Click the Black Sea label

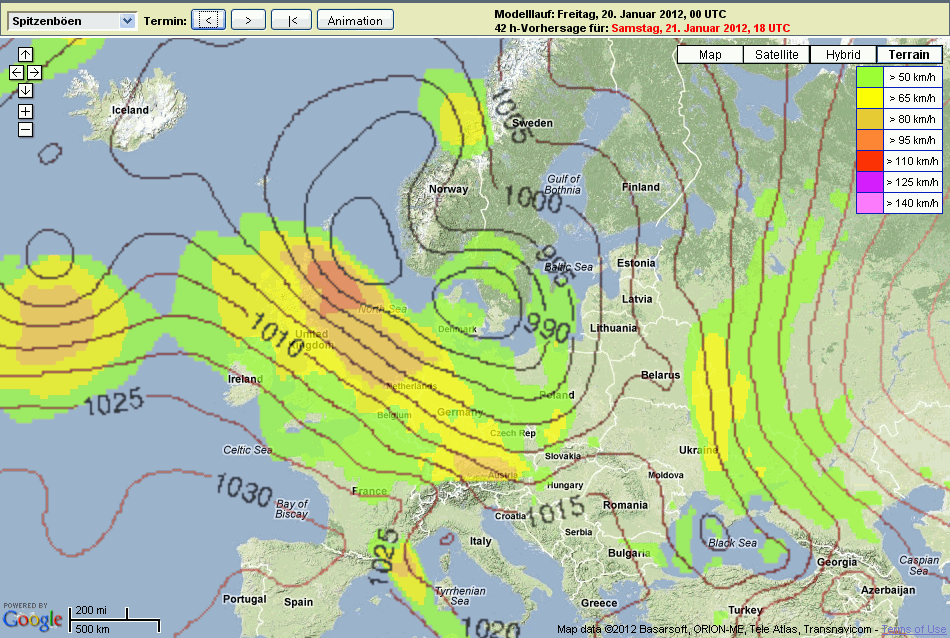click(732, 543)
